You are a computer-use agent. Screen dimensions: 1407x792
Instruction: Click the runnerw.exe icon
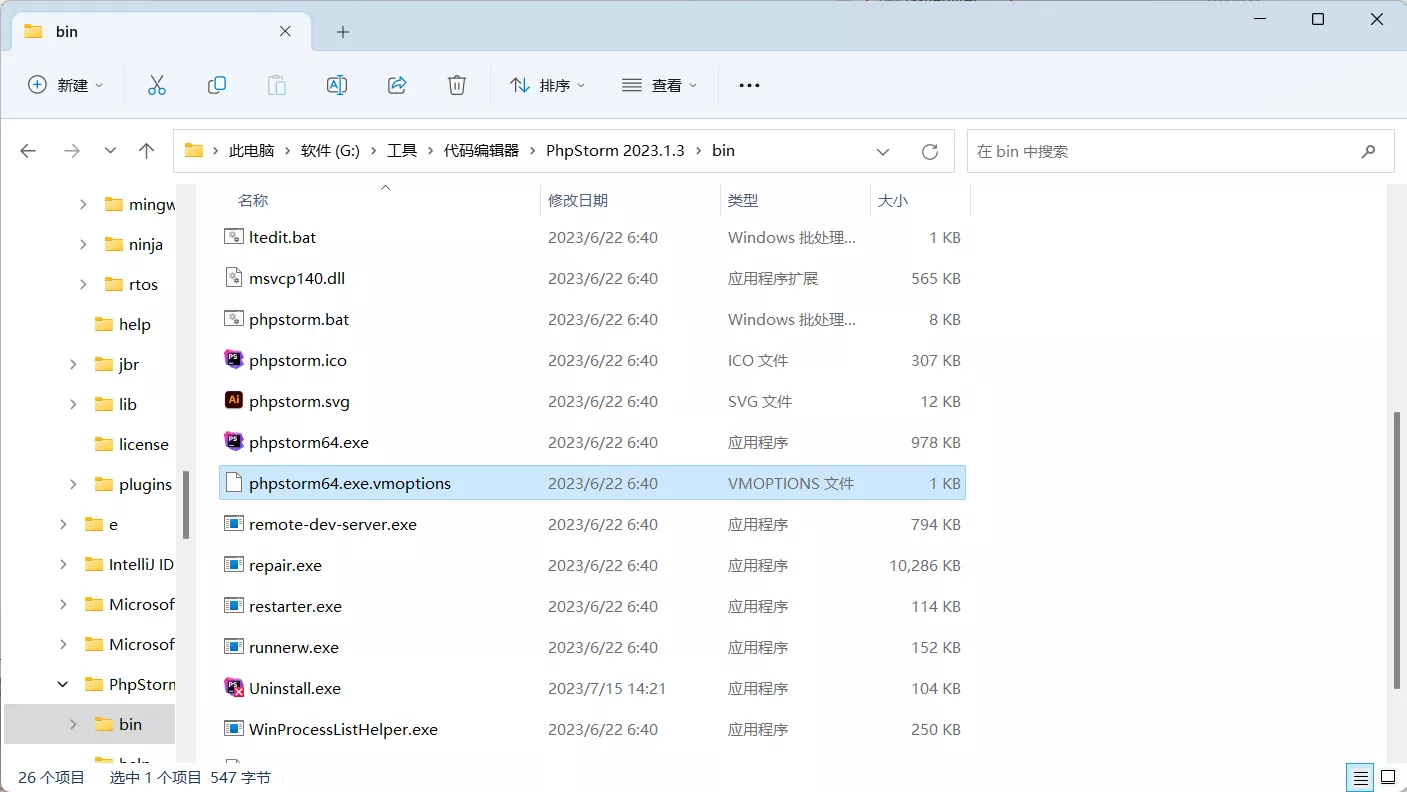(234, 647)
